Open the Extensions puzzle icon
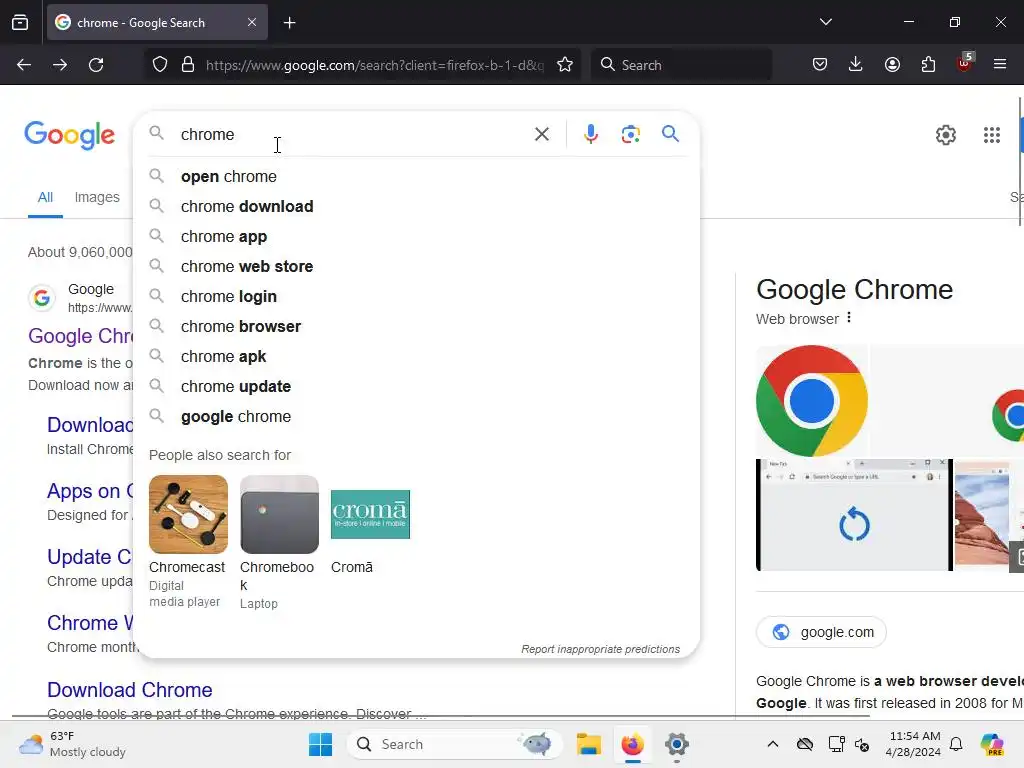Viewport: 1024px width, 768px height. (928, 65)
